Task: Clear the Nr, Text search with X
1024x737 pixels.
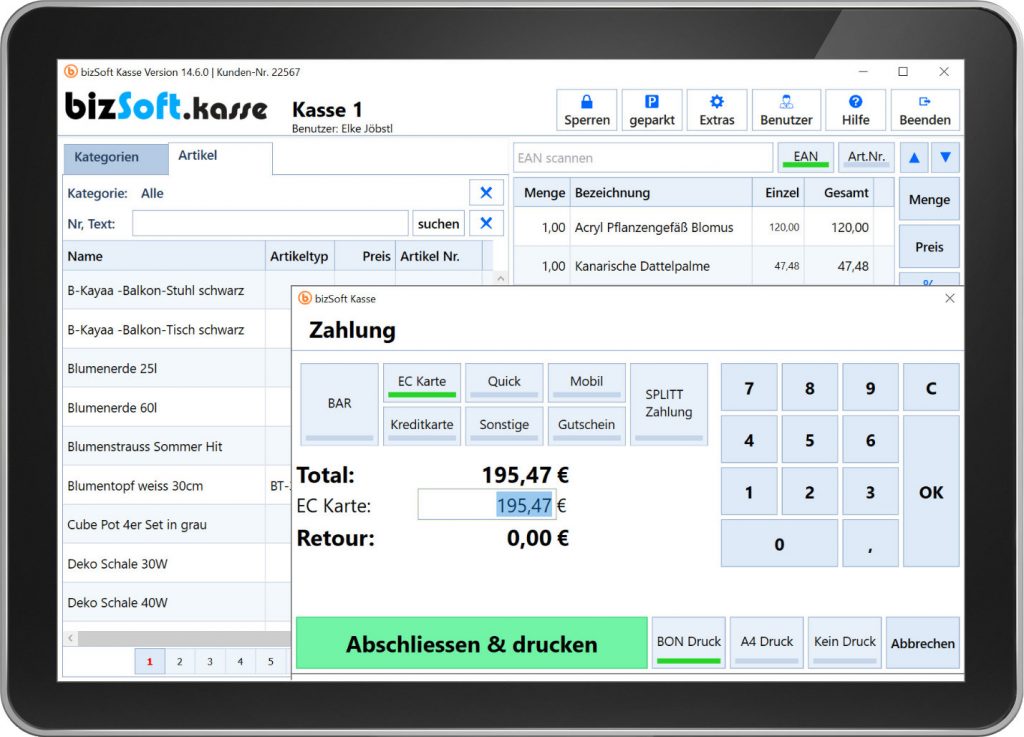Action: coord(486,223)
